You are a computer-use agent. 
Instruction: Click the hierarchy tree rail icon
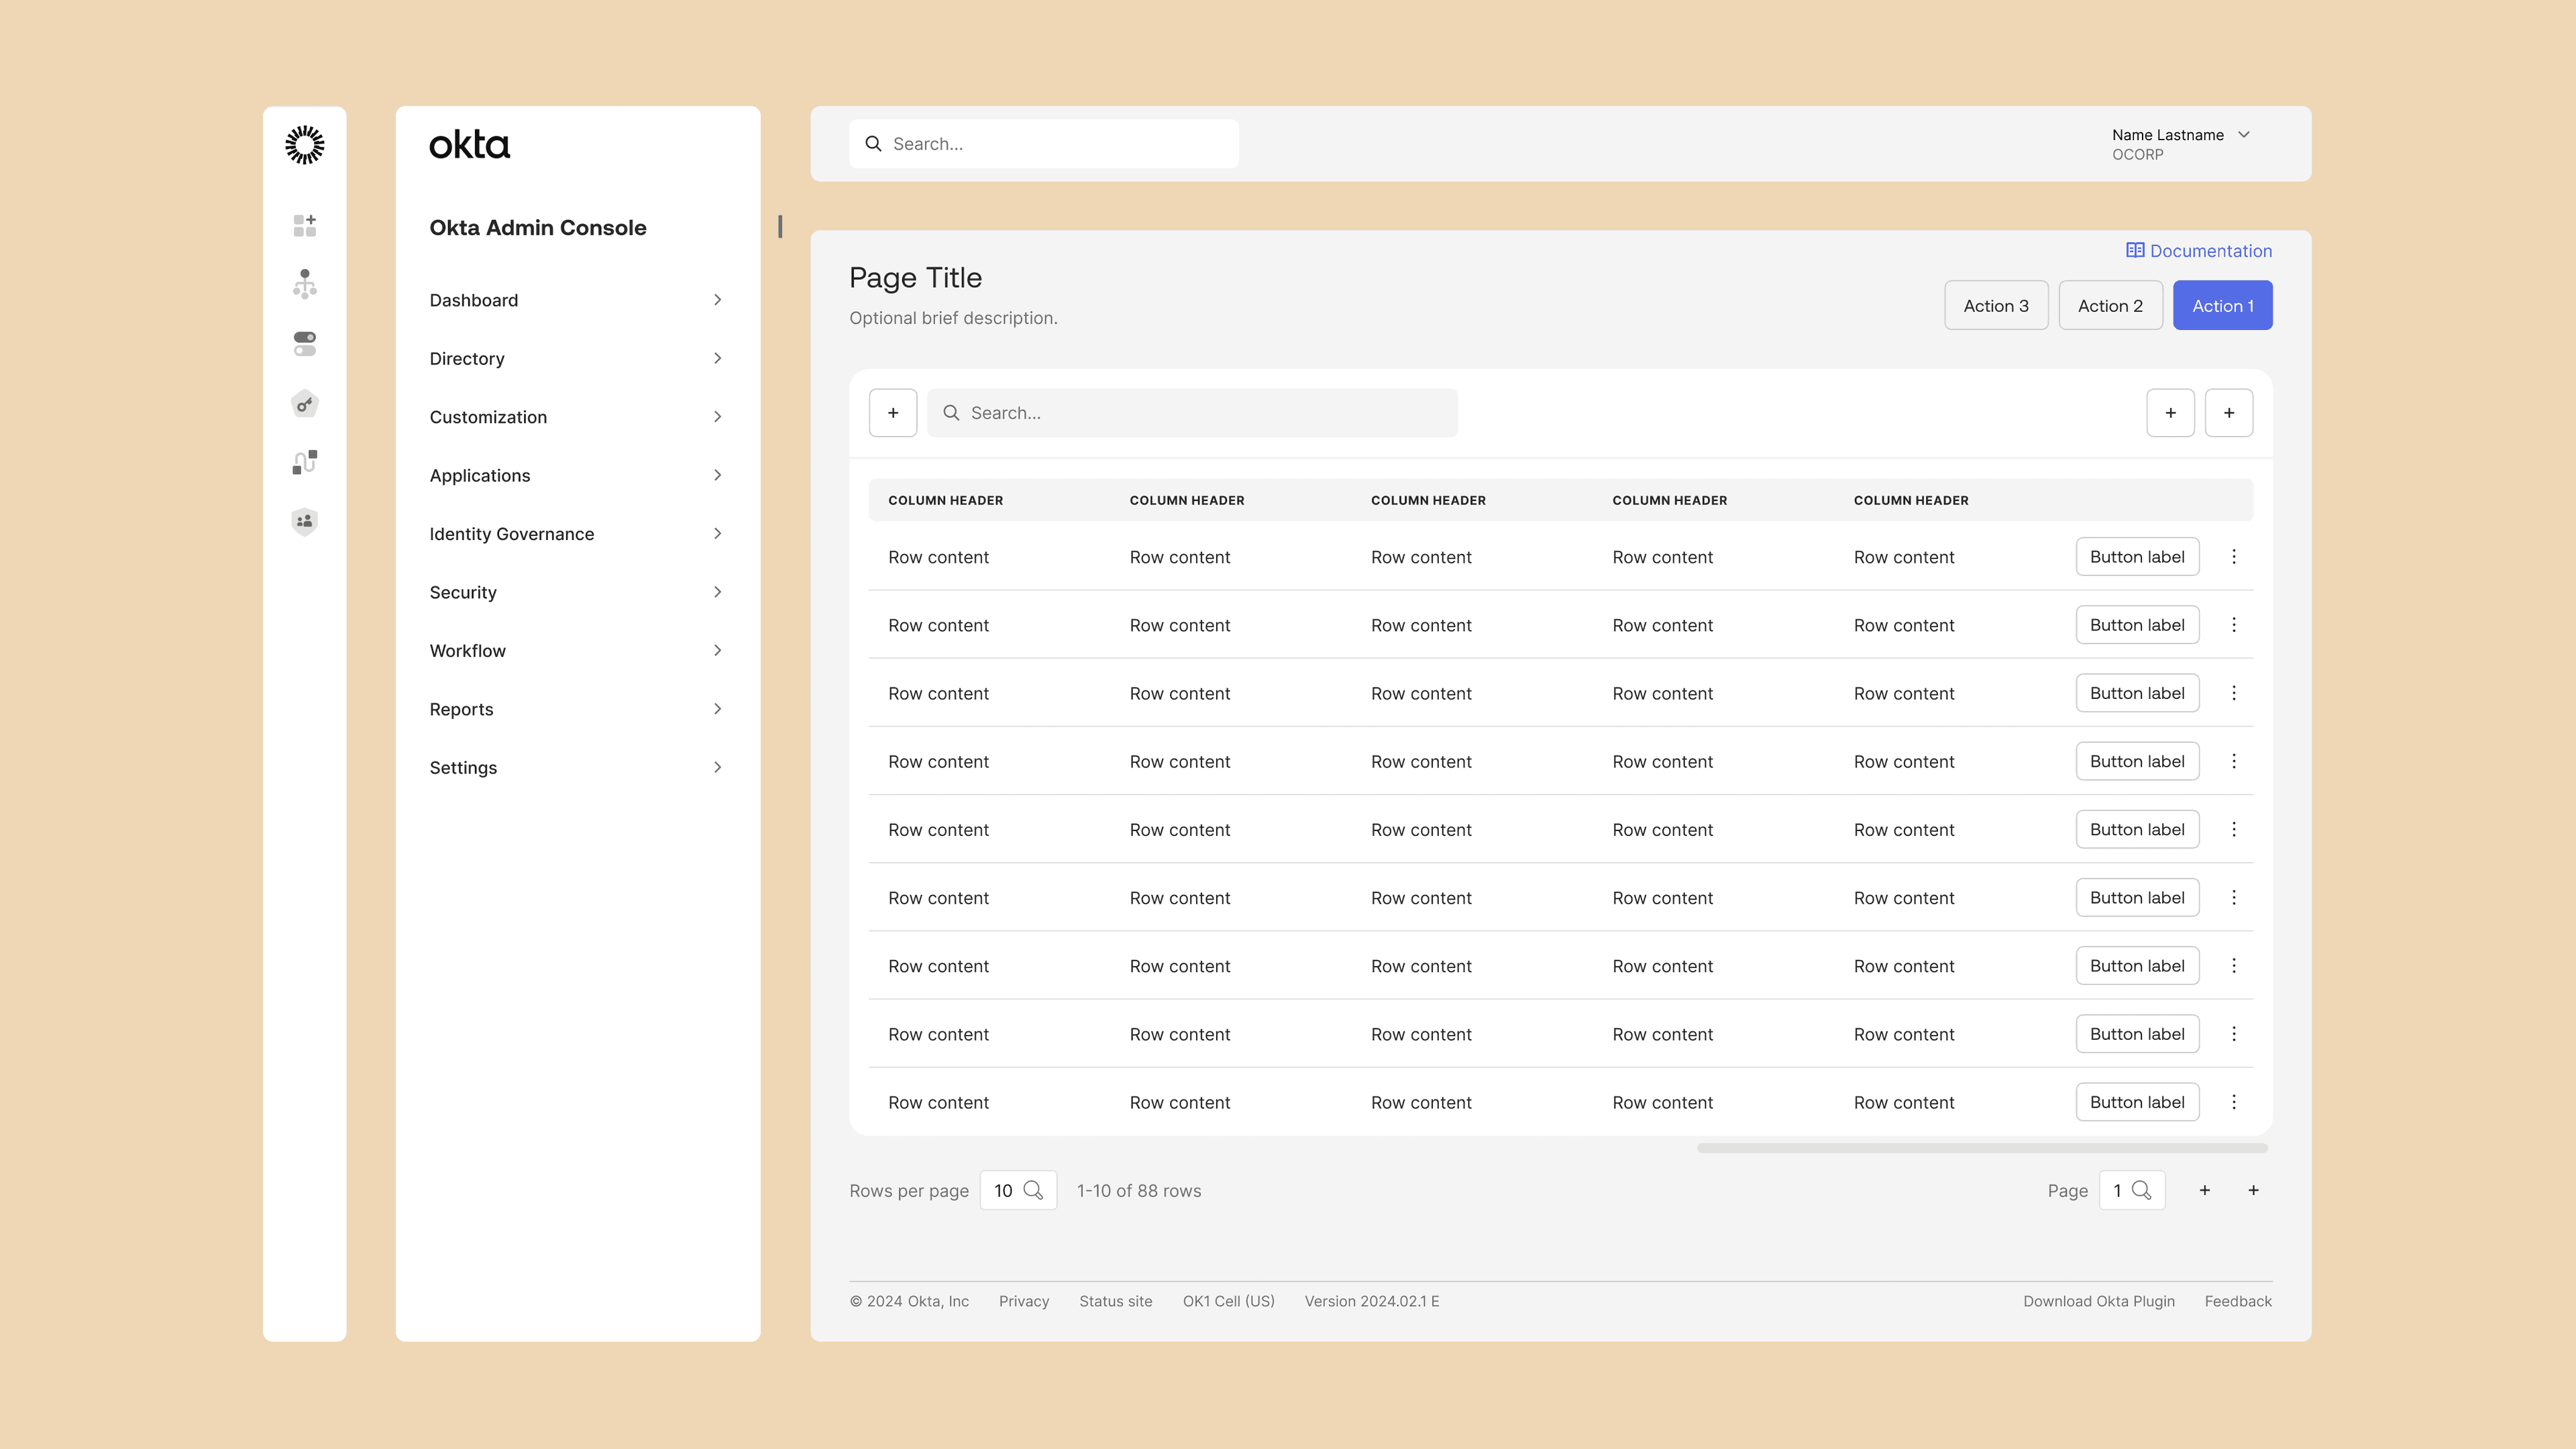click(x=304, y=284)
